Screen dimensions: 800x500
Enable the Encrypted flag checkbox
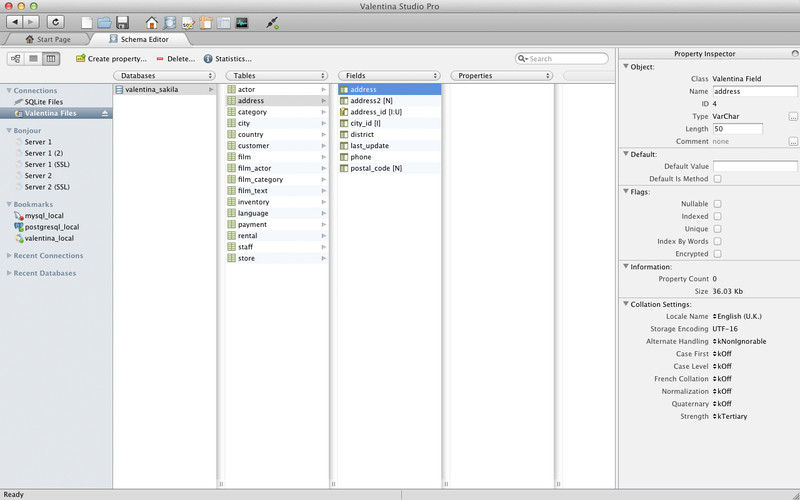coord(717,254)
